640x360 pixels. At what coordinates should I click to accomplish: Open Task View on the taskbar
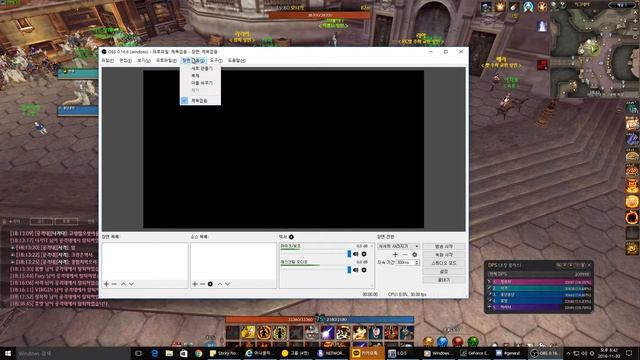click(x=138, y=353)
